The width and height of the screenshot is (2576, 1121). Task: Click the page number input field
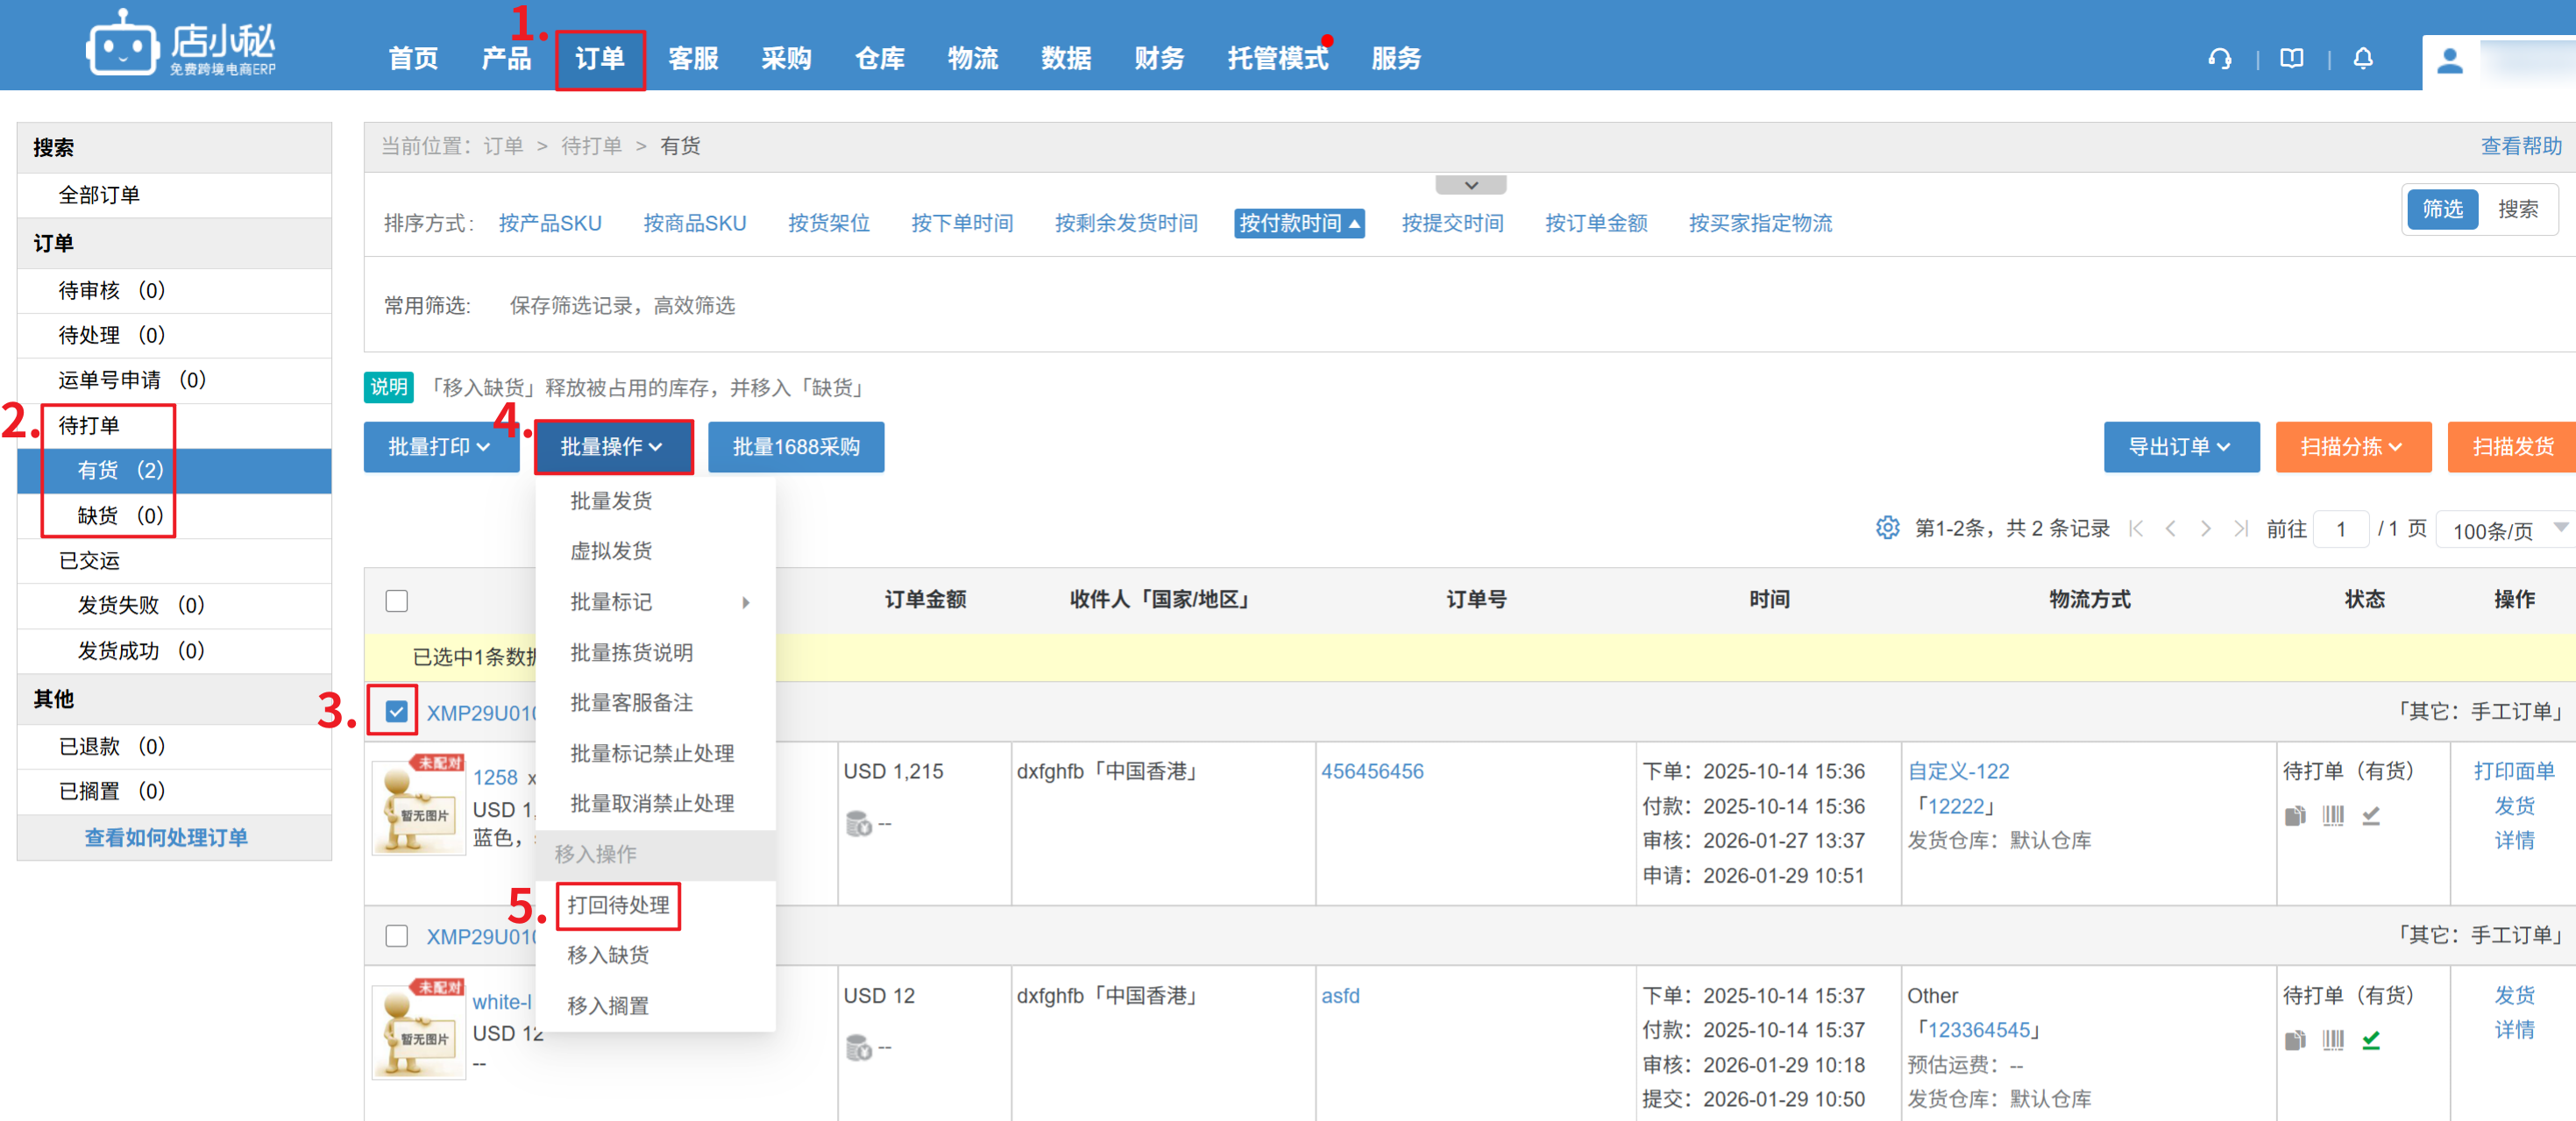[x=2340, y=529]
